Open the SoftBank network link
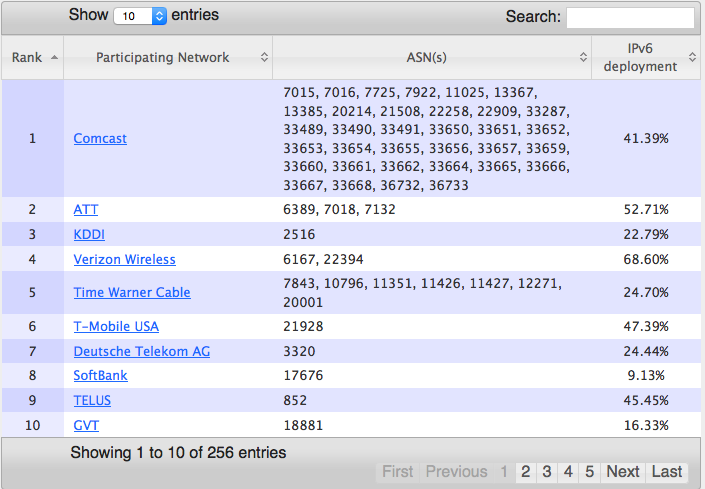The image size is (705, 489). point(101,375)
